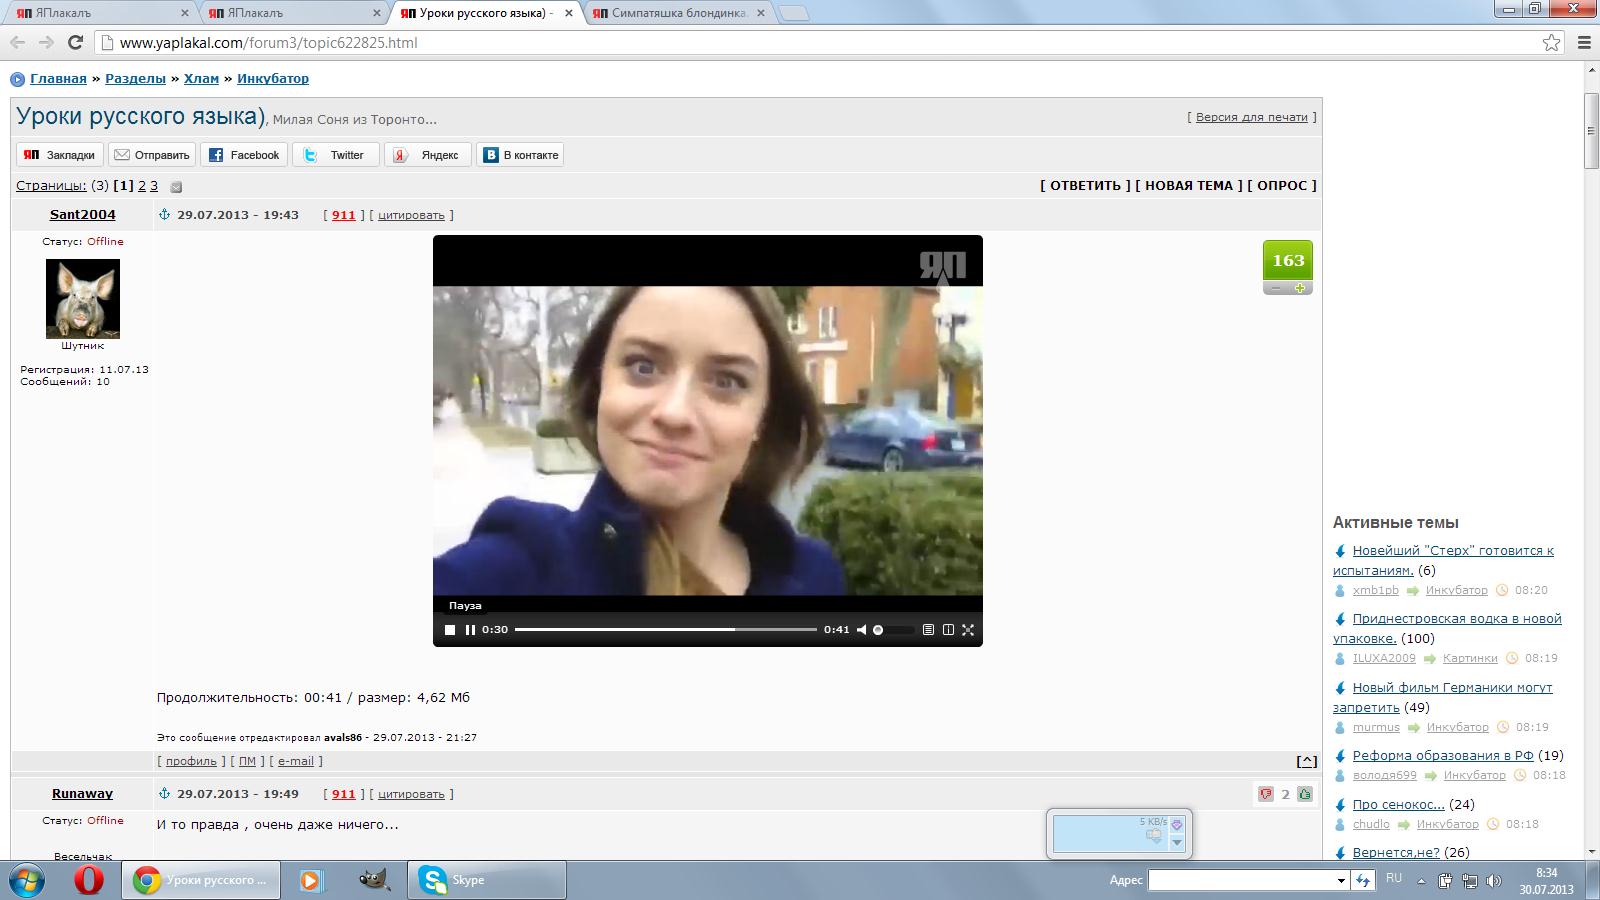Switch to second ЯПлакалъ browser tab
The width and height of the screenshot is (1600, 900).
point(294,13)
